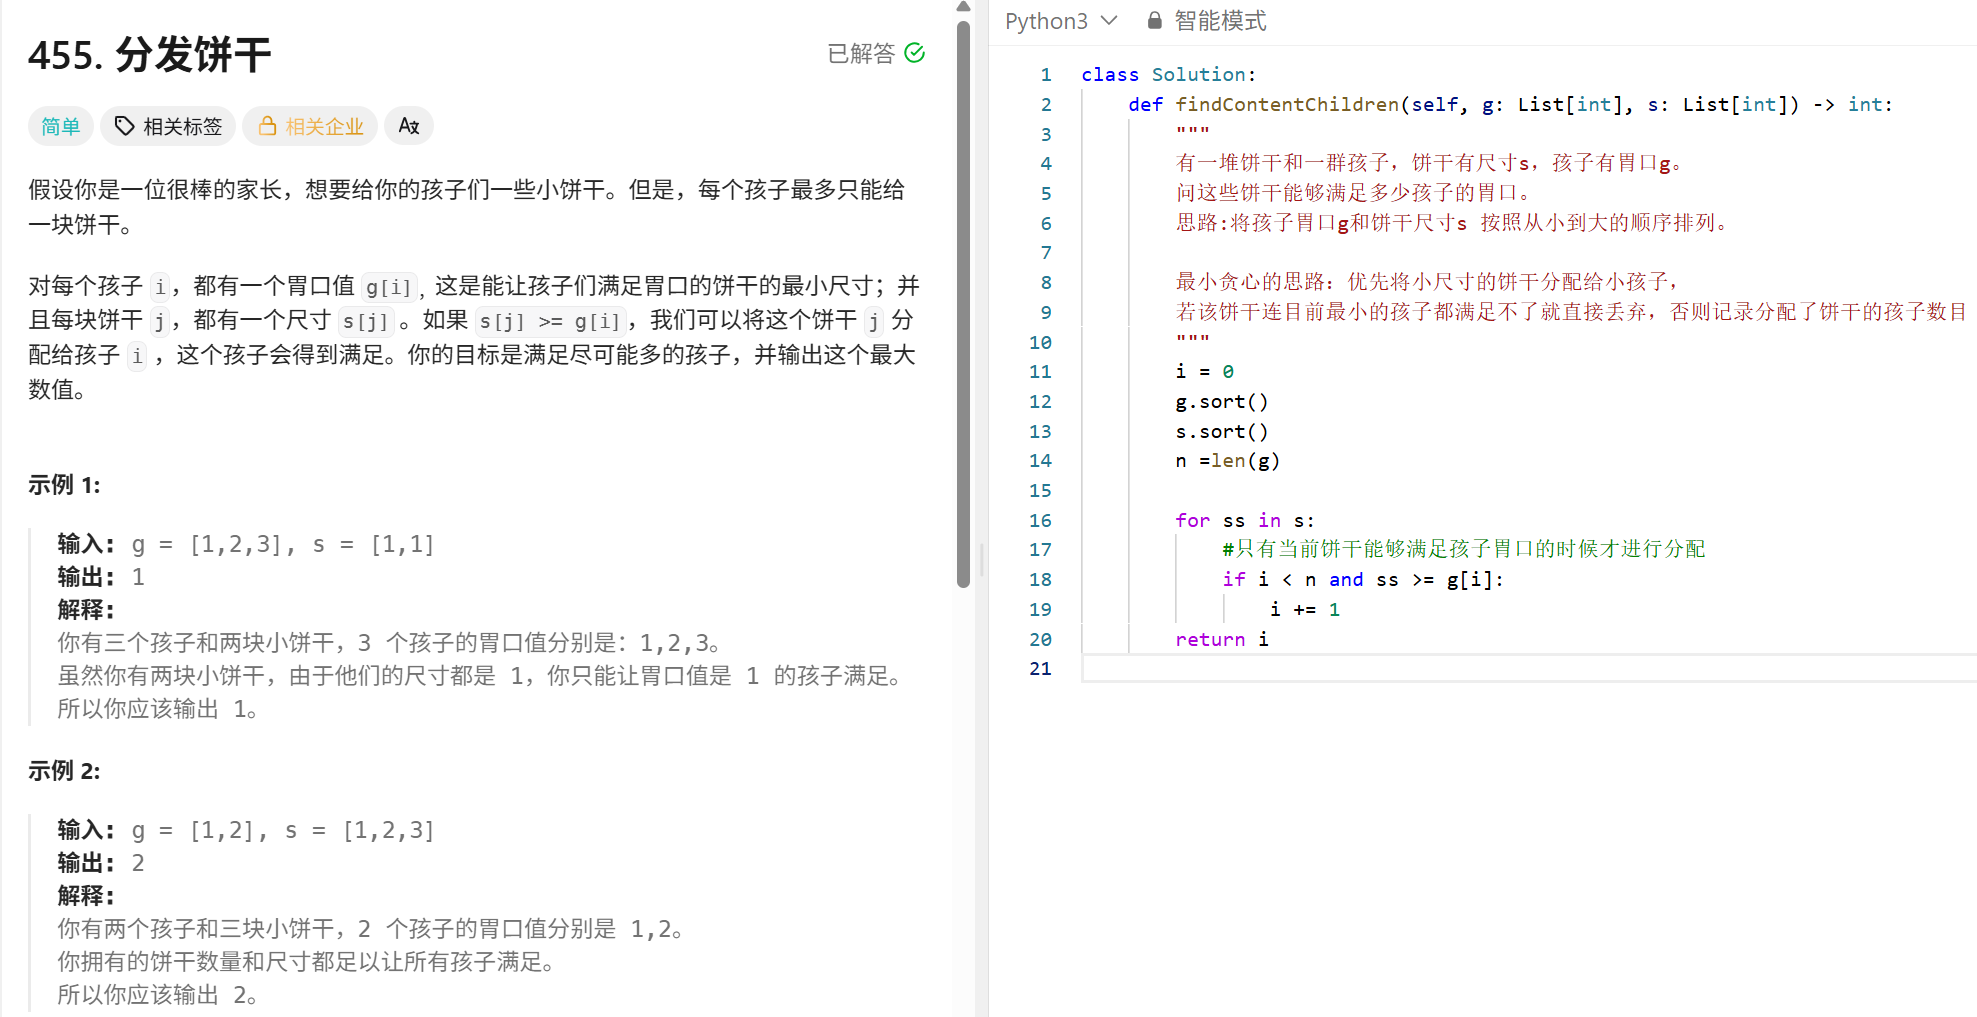Screen dimensions: 1977x1017
Task: Select the 简单 difficulty badge
Action: (x=60, y=126)
